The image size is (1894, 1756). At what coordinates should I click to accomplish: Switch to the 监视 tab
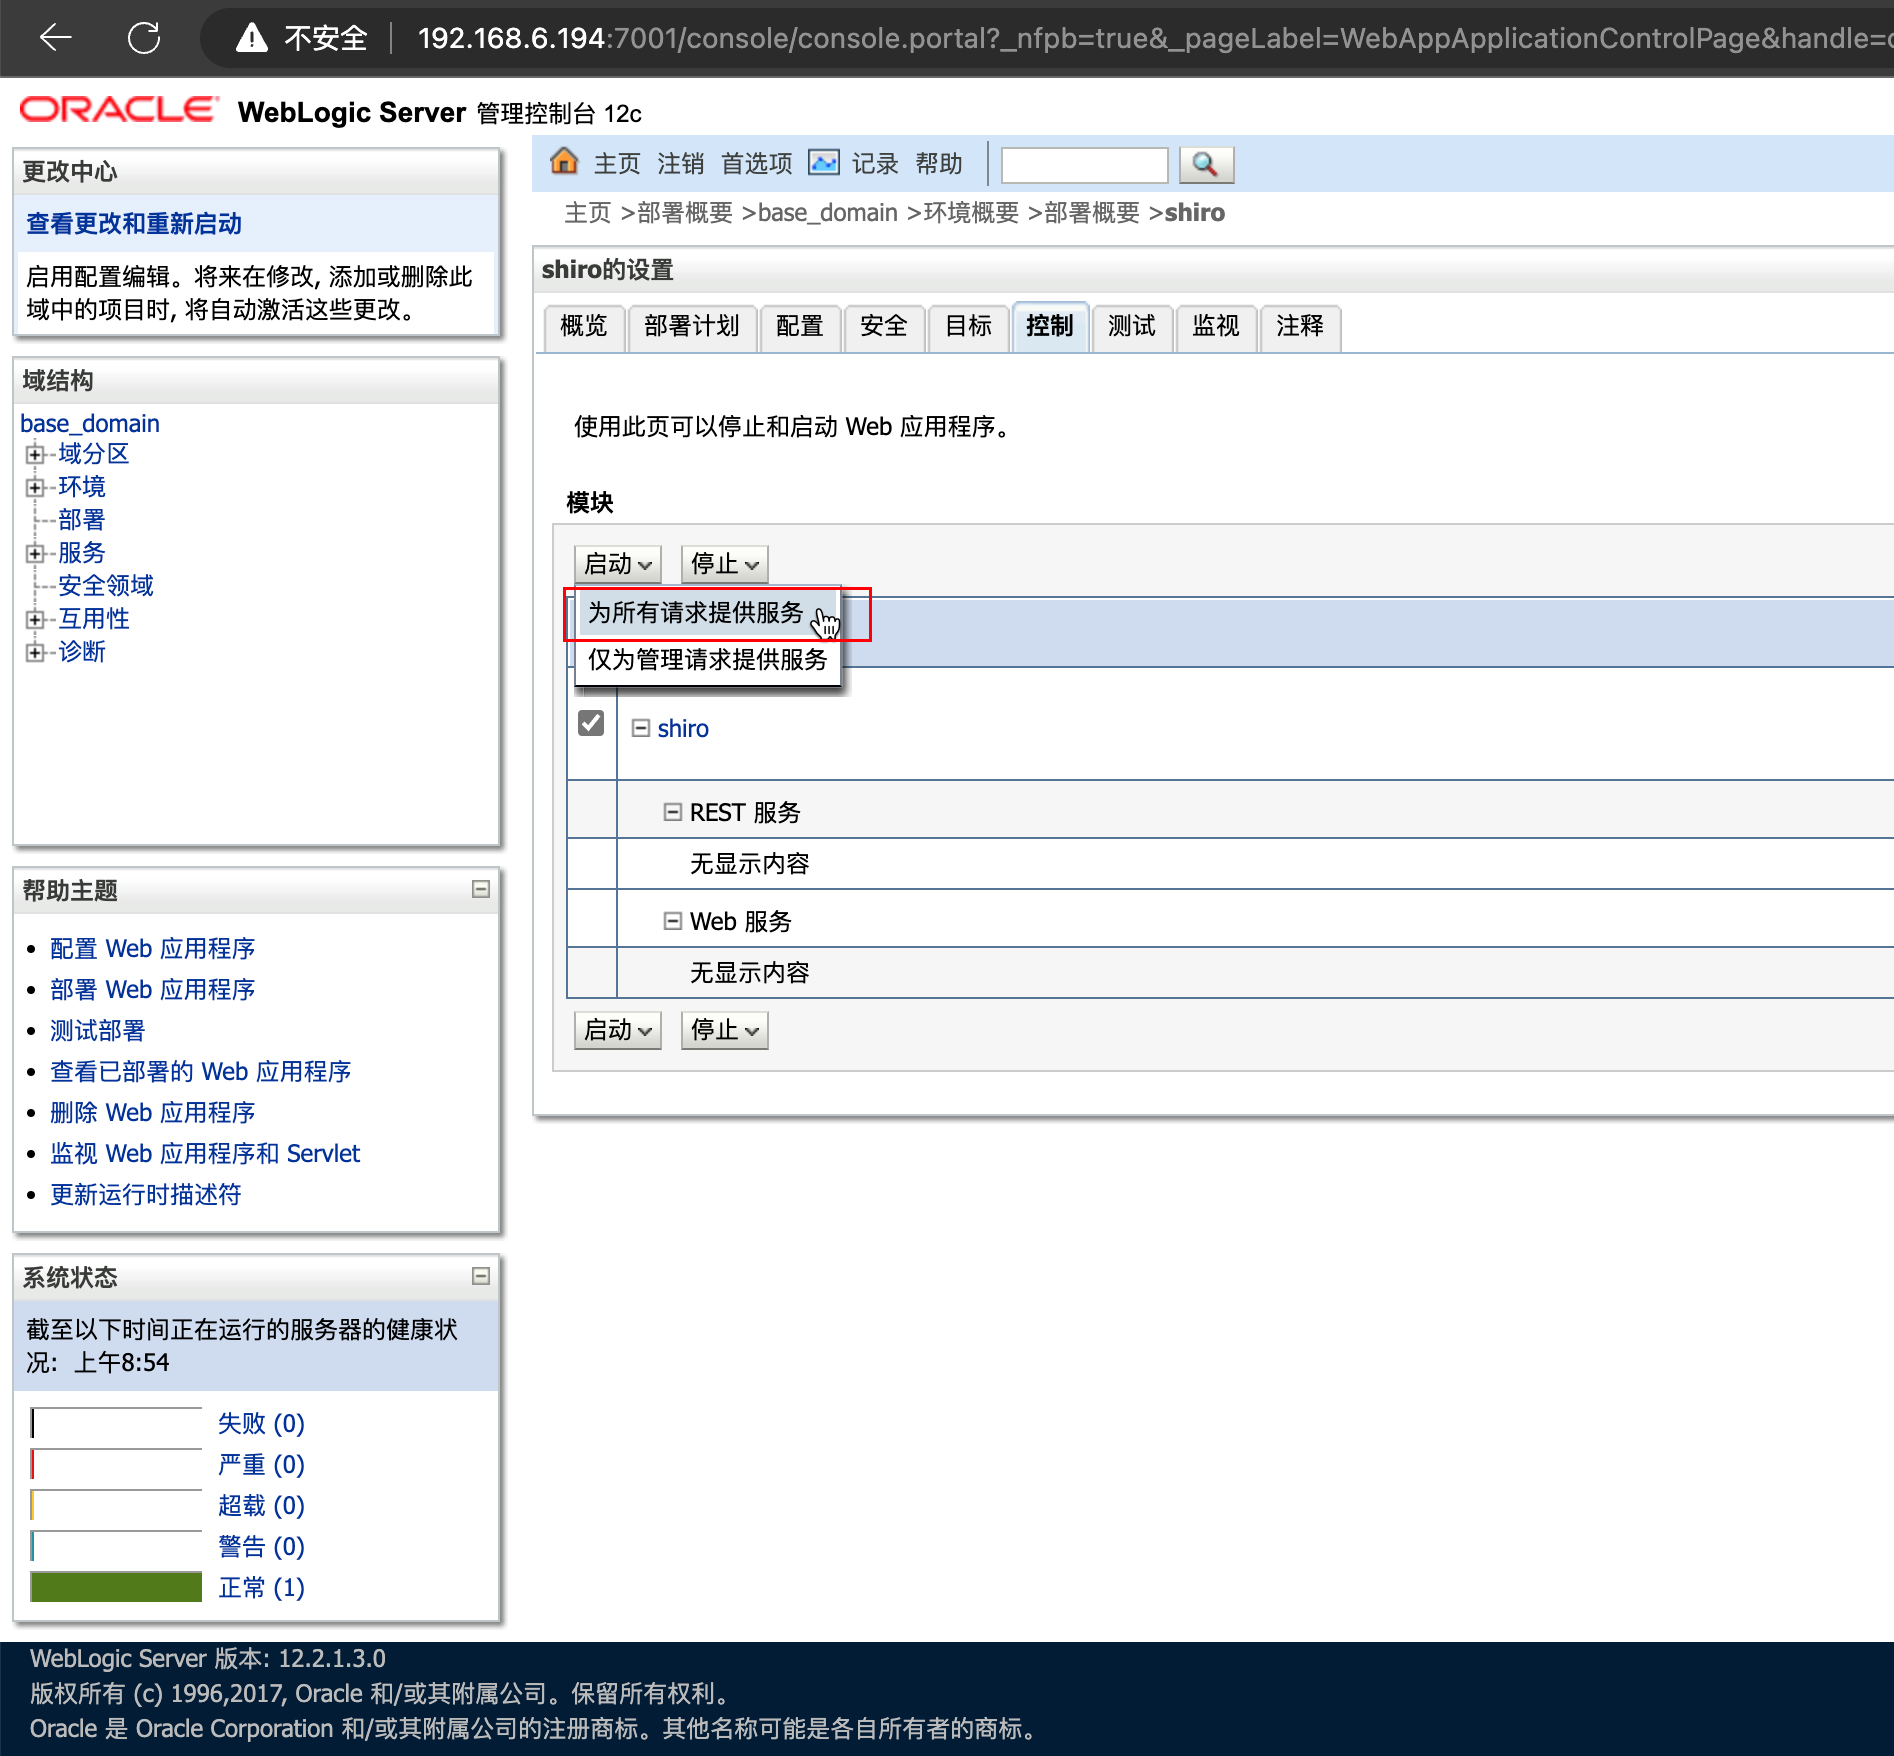(x=1215, y=326)
